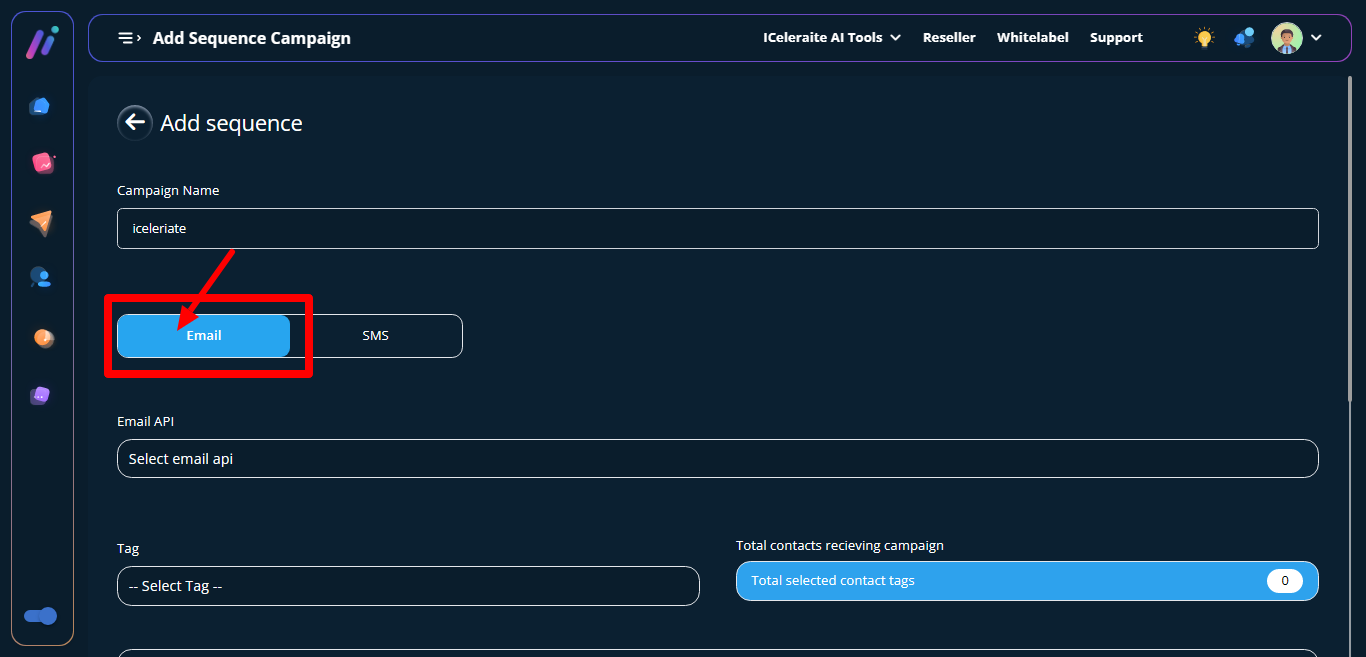The image size is (1366, 657).
Task: Click the Support link in header
Action: (x=1115, y=38)
